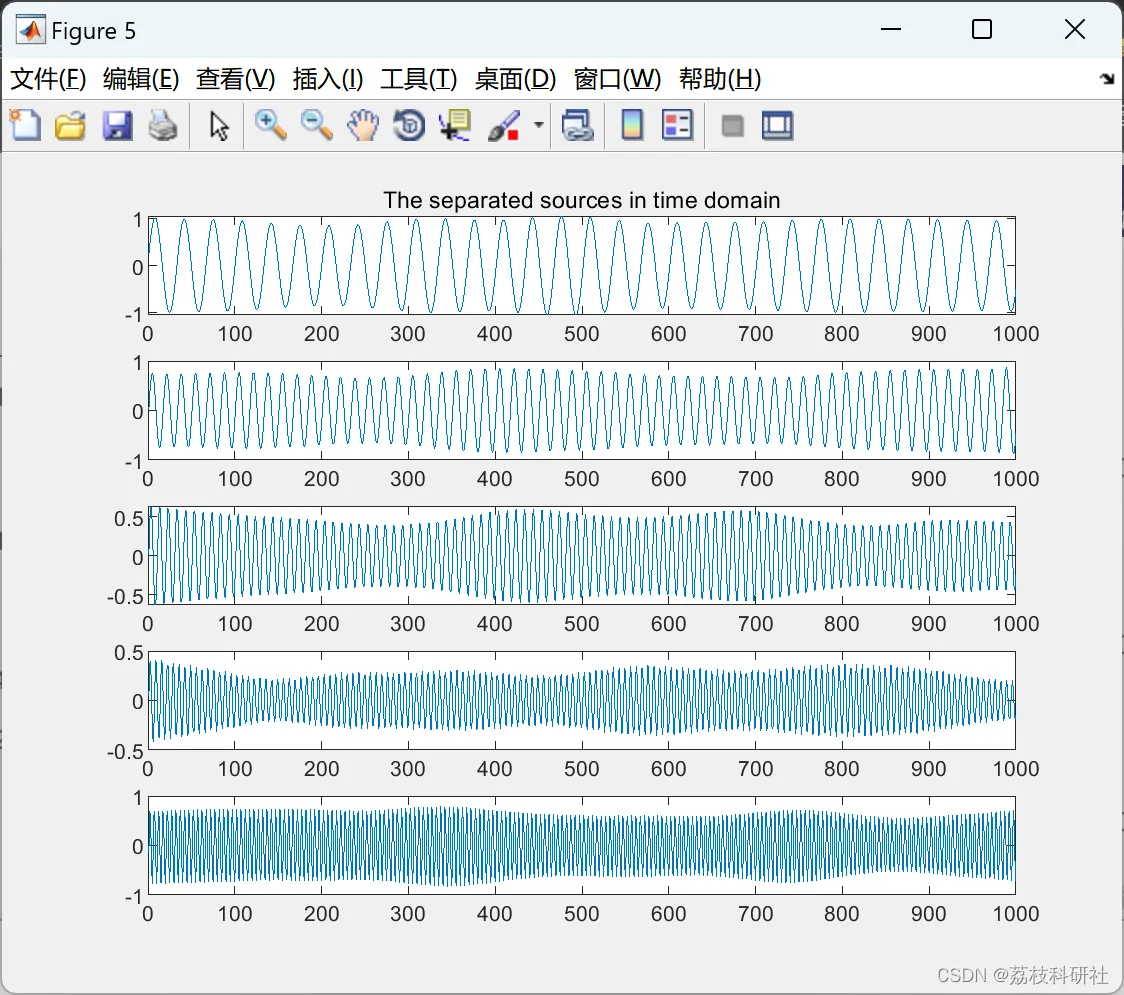Click the Hide Plot Tools icon

point(732,127)
